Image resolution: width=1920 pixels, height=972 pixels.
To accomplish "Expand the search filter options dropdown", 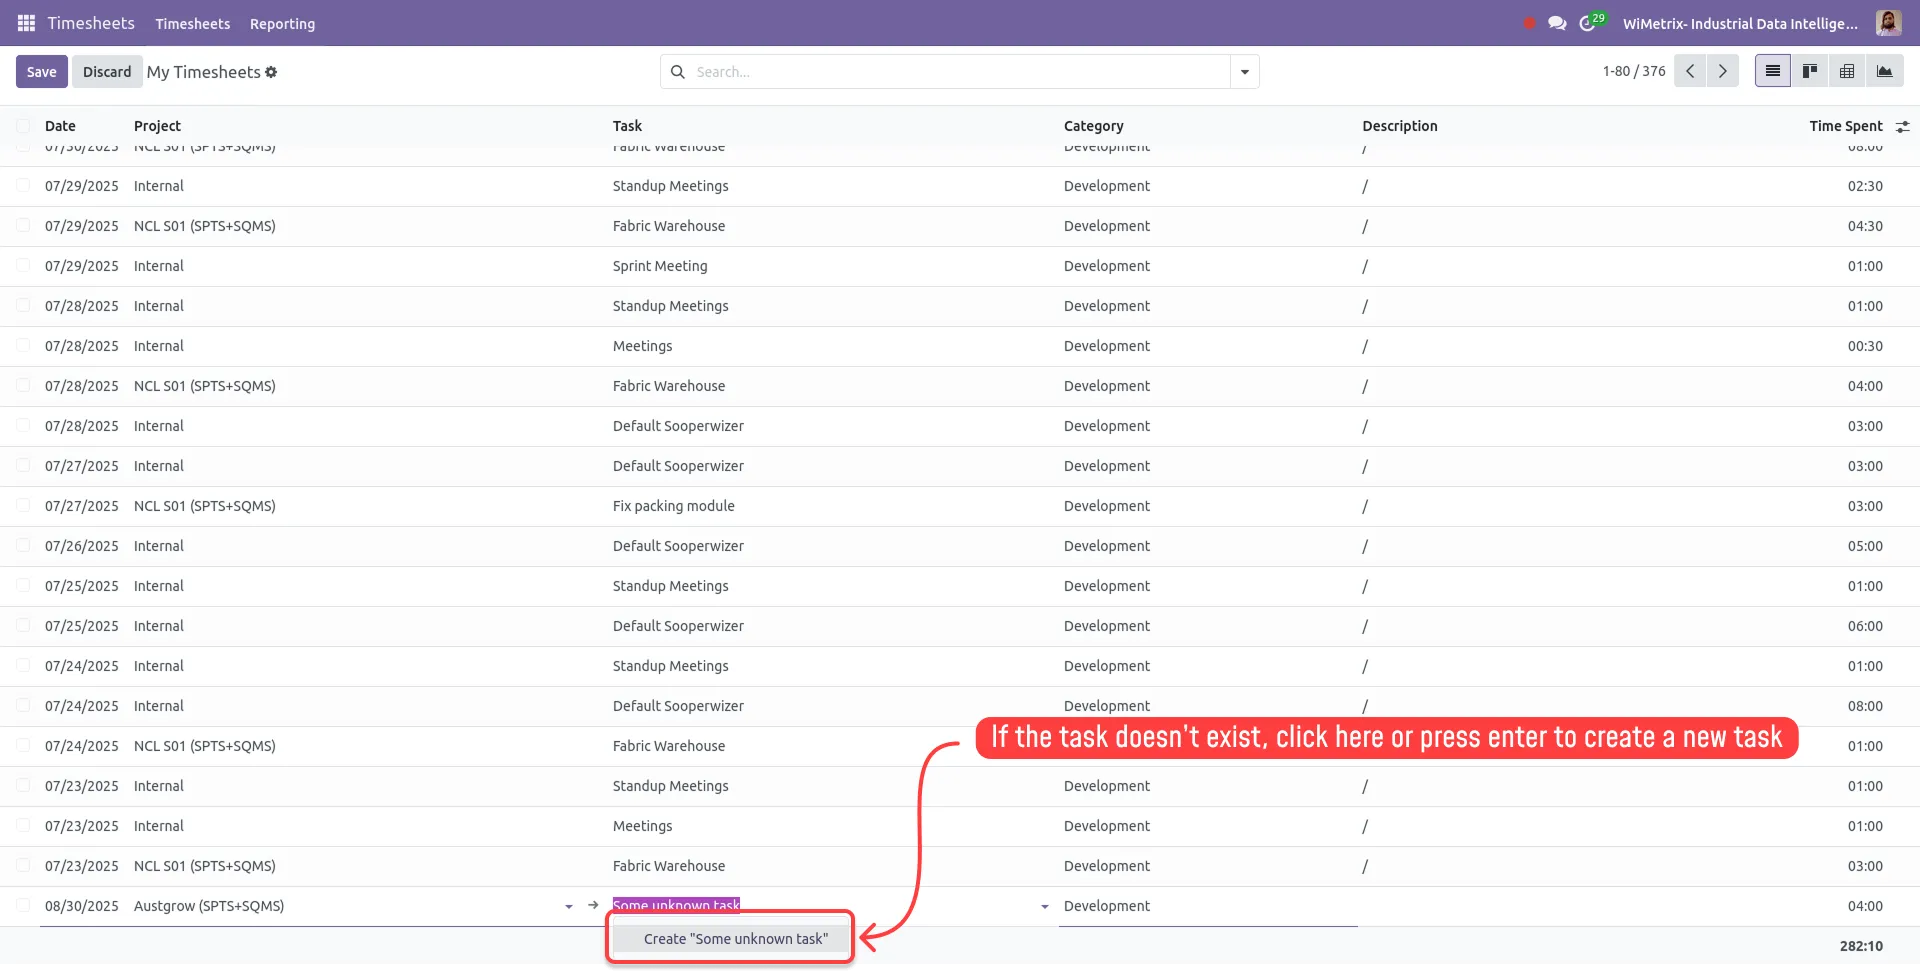I will [x=1244, y=72].
